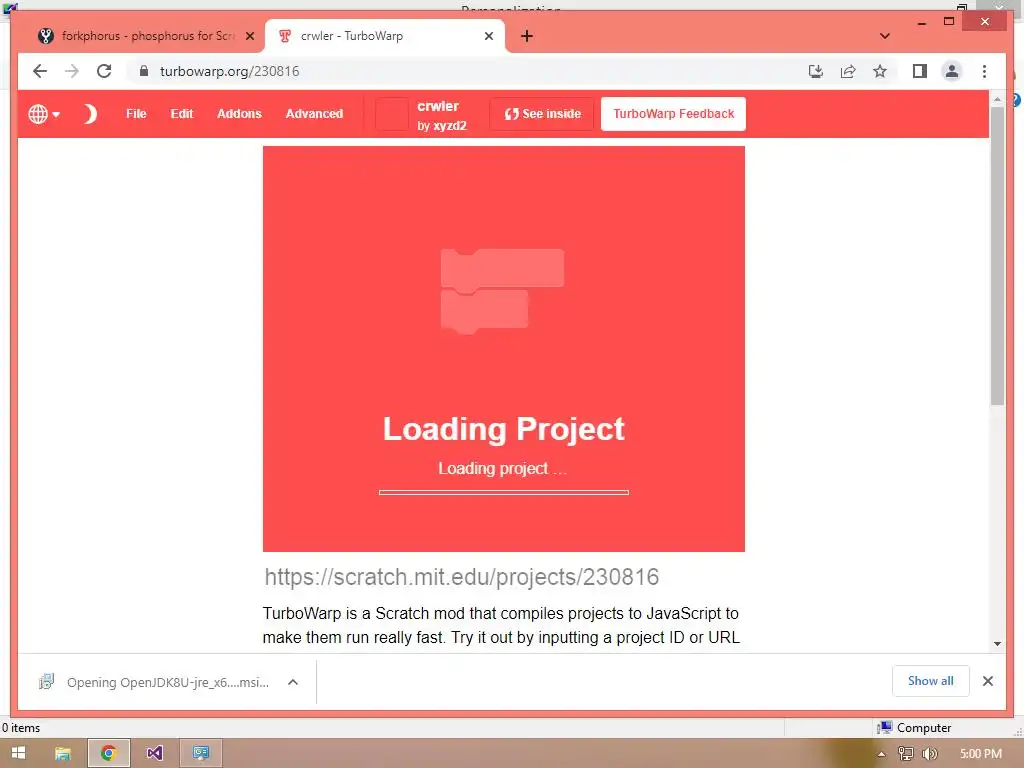Open the language globe selector
The image size is (1024, 768).
44,114
